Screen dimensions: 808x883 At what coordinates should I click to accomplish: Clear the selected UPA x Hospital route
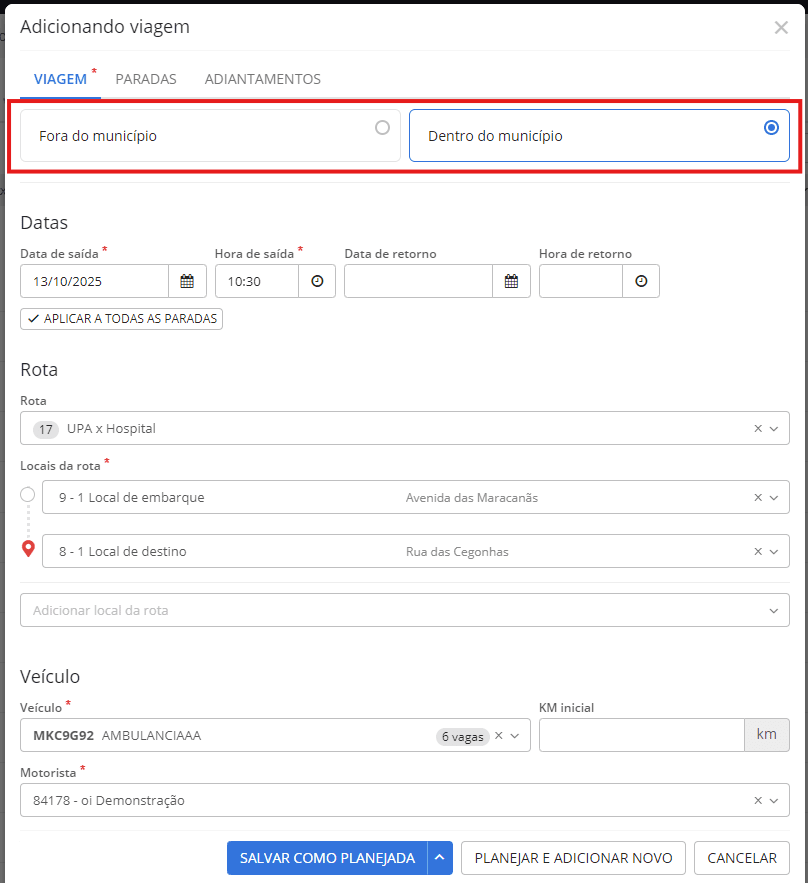click(758, 429)
